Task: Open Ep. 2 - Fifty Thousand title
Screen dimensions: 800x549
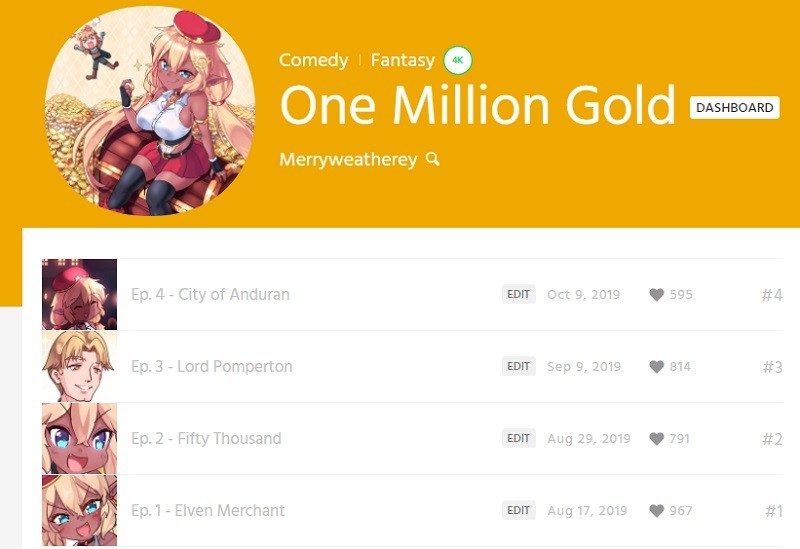Action: (206, 438)
